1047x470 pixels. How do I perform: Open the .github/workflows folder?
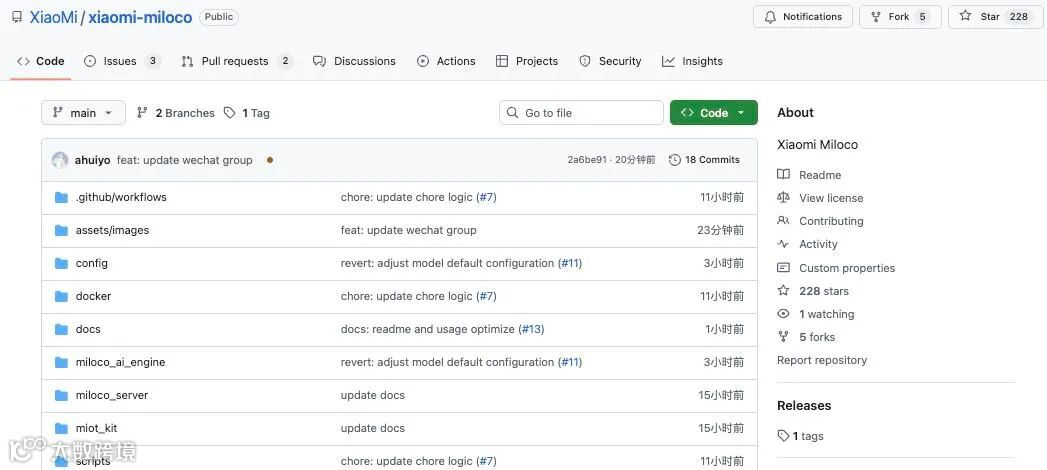(x=121, y=198)
